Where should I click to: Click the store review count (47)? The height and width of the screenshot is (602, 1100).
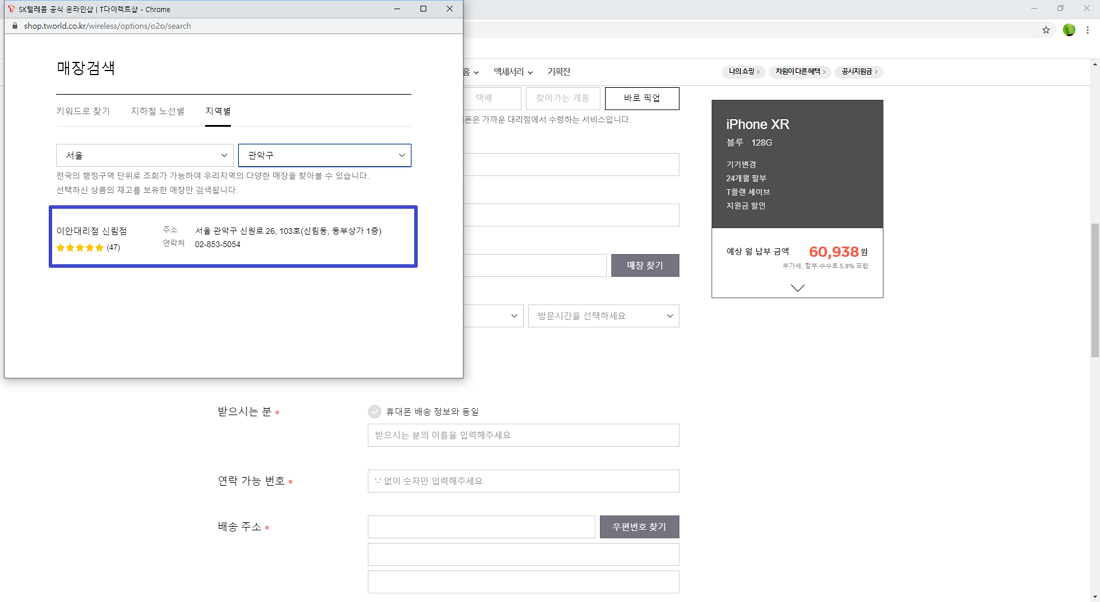[114, 248]
